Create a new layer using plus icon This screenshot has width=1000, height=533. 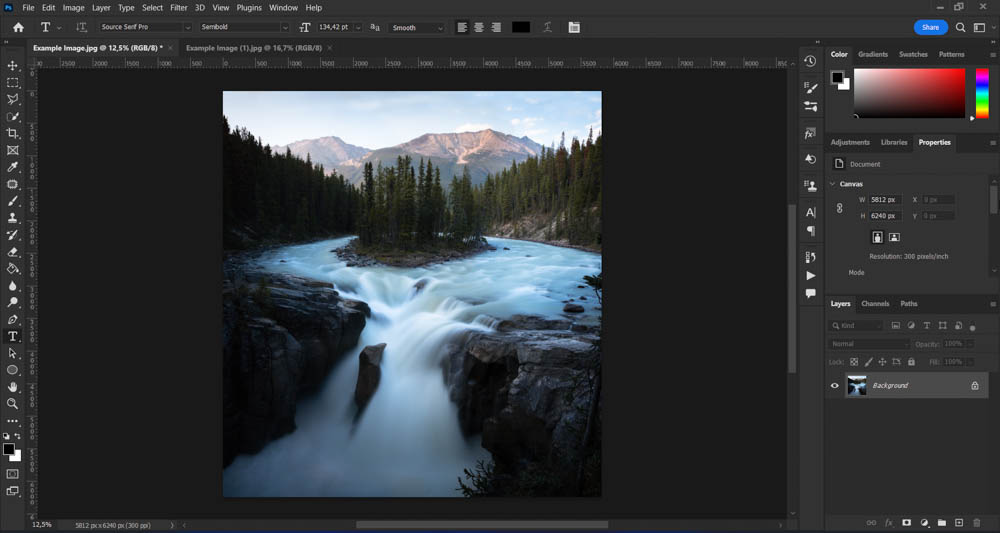click(x=958, y=523)
